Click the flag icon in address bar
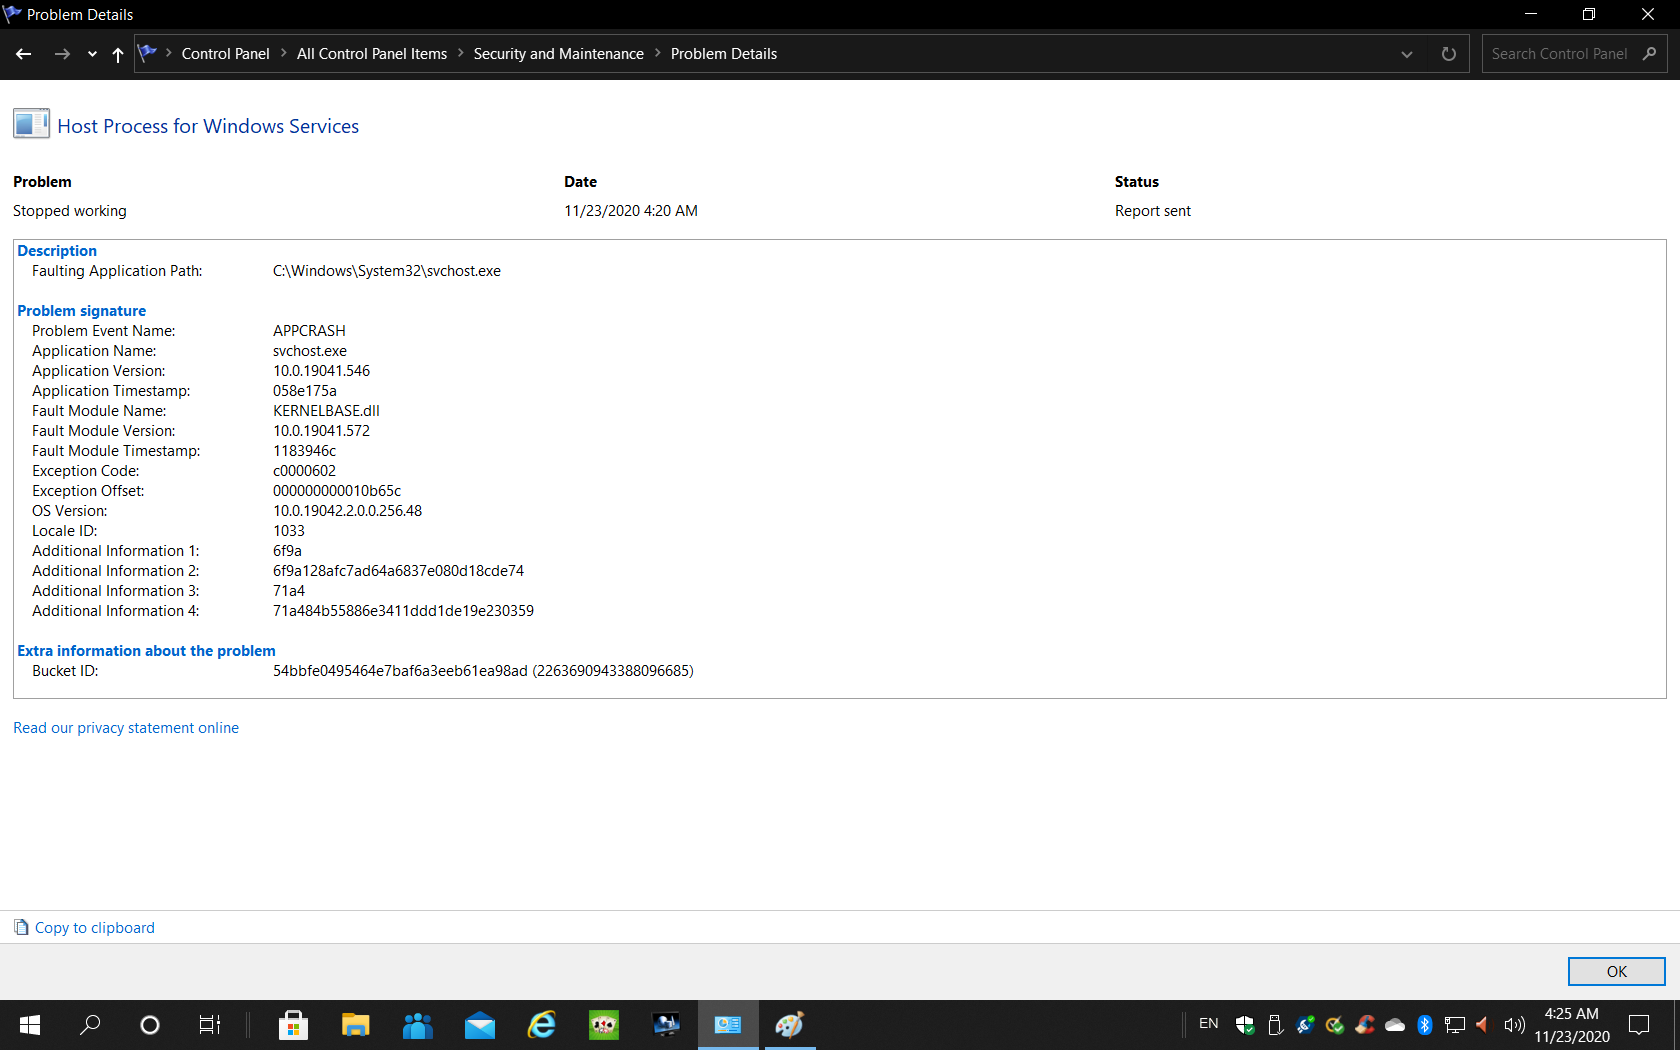This screenshot has height=1050, width=1680. point(147,53)
